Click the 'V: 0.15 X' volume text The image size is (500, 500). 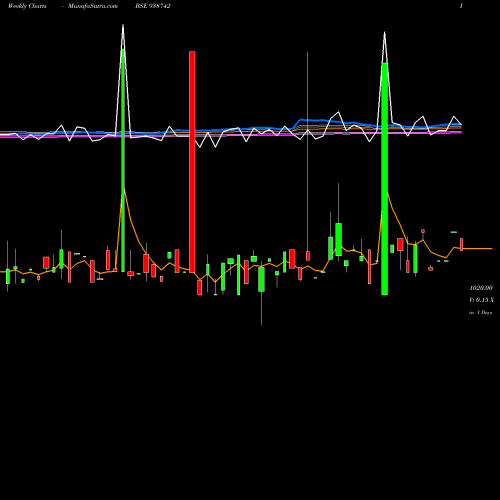pyautogui.click(x=481, y=300)
